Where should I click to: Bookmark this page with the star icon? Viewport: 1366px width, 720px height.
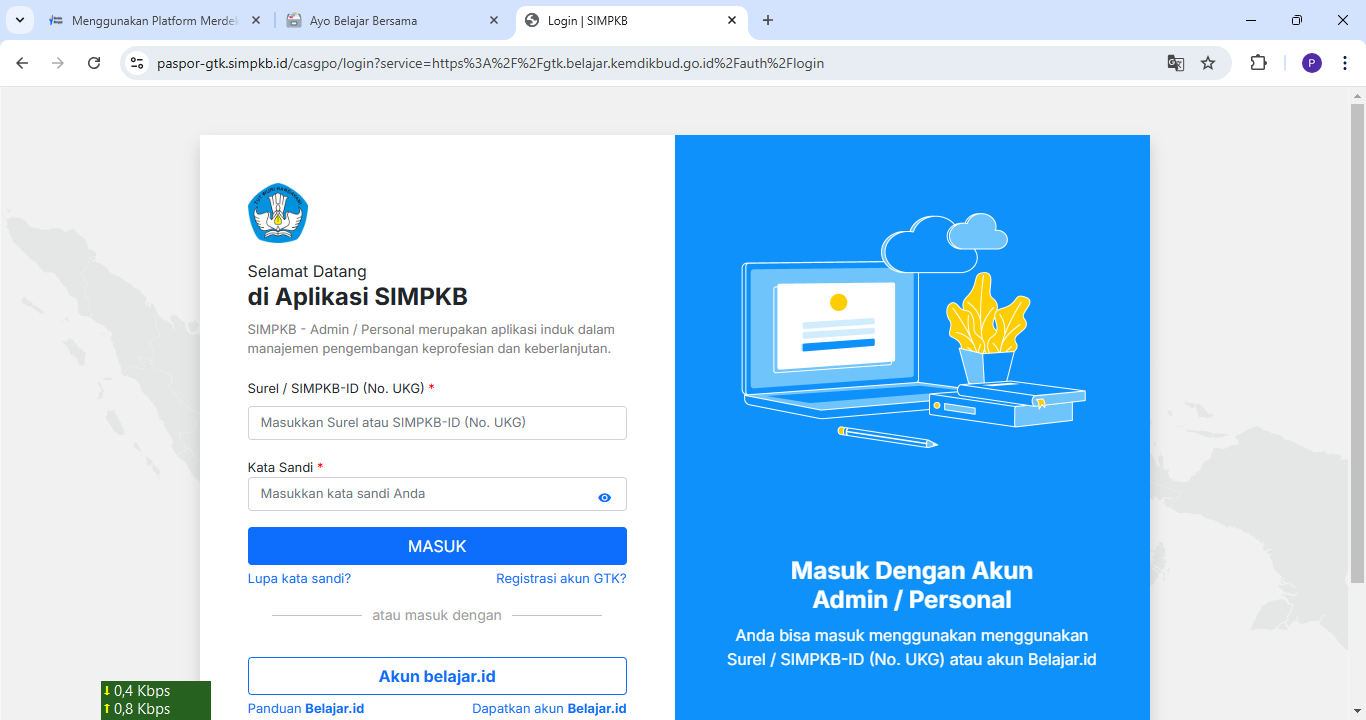click(1208, 63)
